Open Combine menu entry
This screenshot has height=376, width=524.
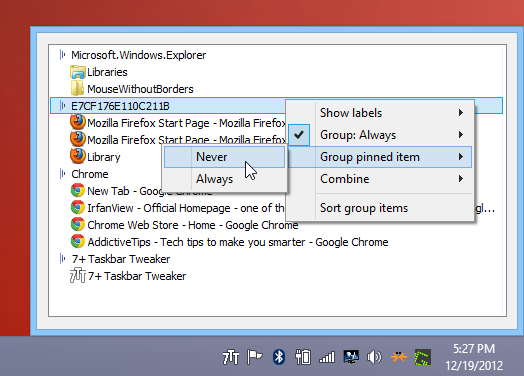click(x=380, y=179)
